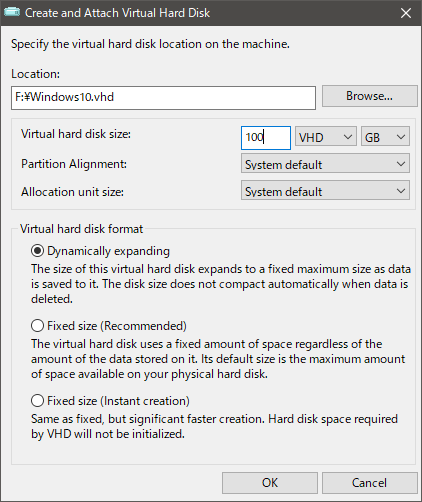Expand the Allocation unit size dropdown
422x502 pixels.
[x=325, y=191]
